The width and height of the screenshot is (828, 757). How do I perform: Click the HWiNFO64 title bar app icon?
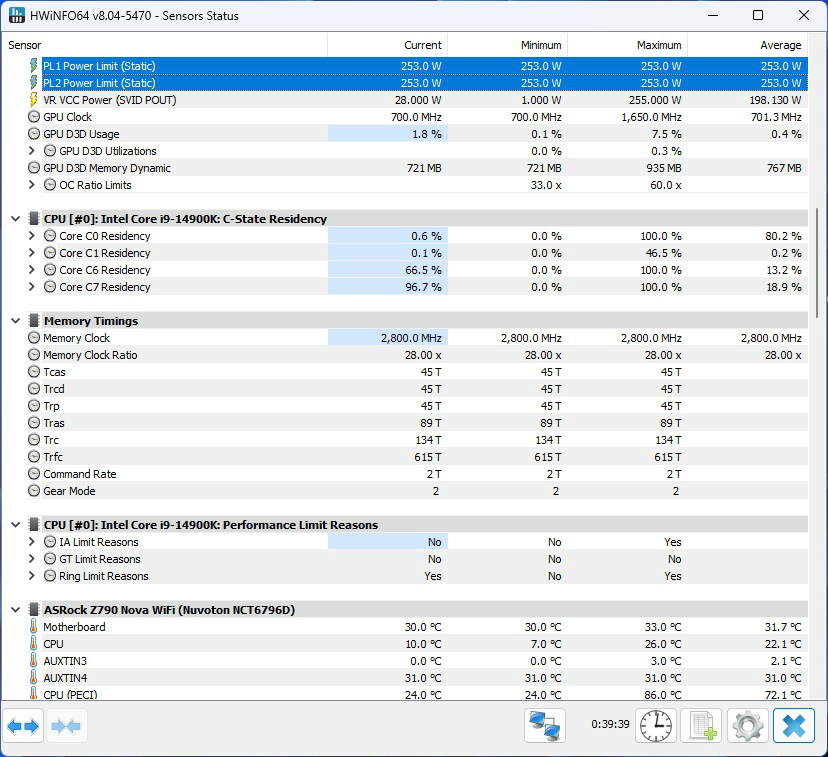[x=14, y=15]
